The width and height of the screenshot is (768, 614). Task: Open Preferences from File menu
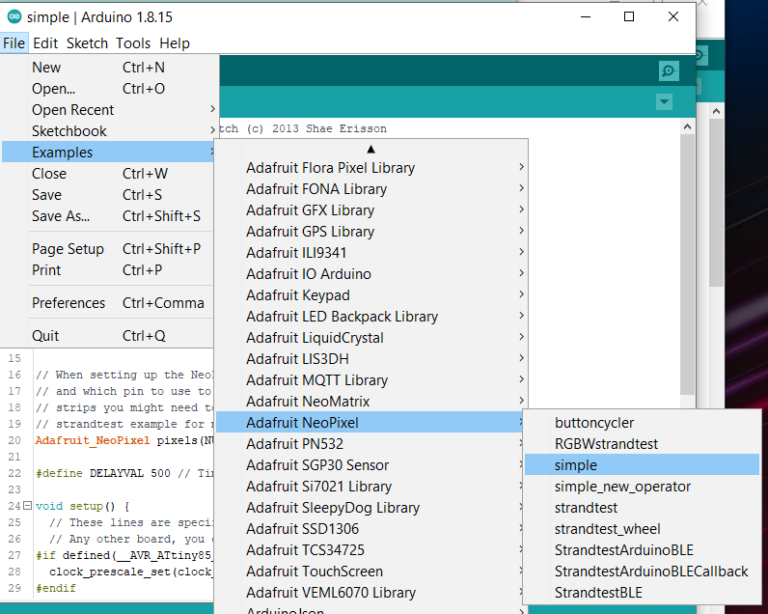tap(108, 303)
